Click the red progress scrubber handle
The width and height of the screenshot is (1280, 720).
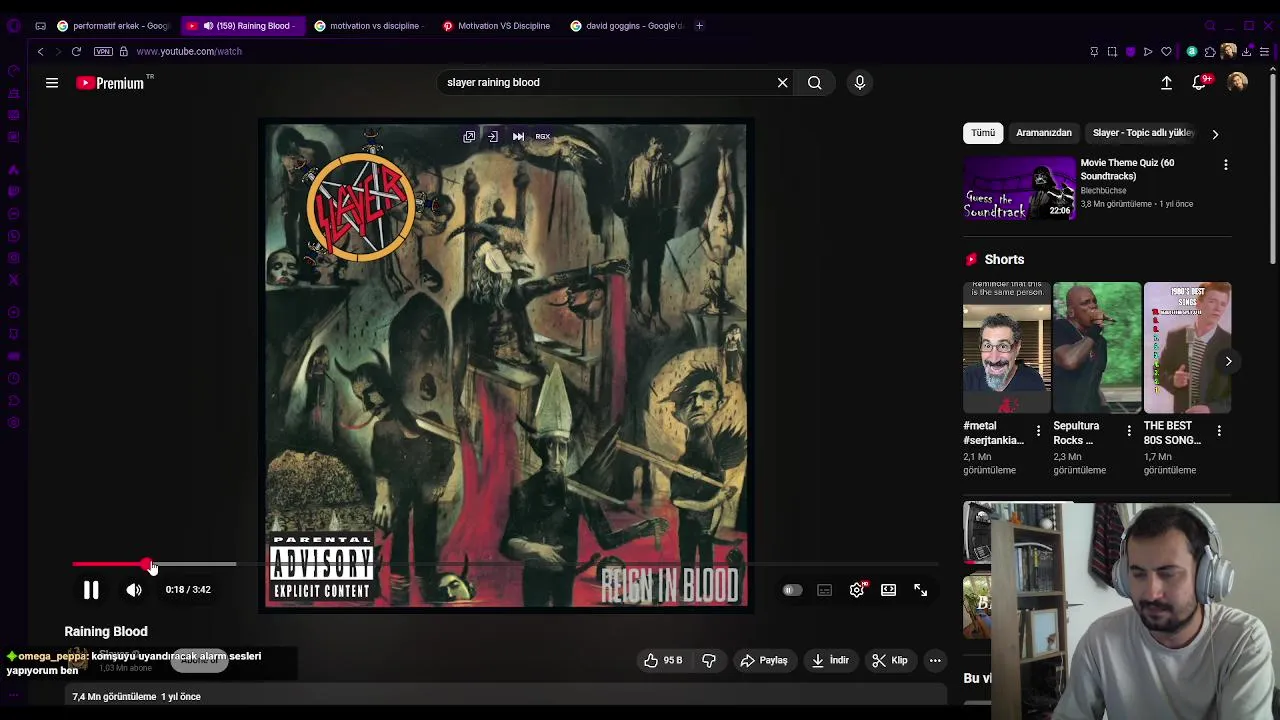click(147, 565)
